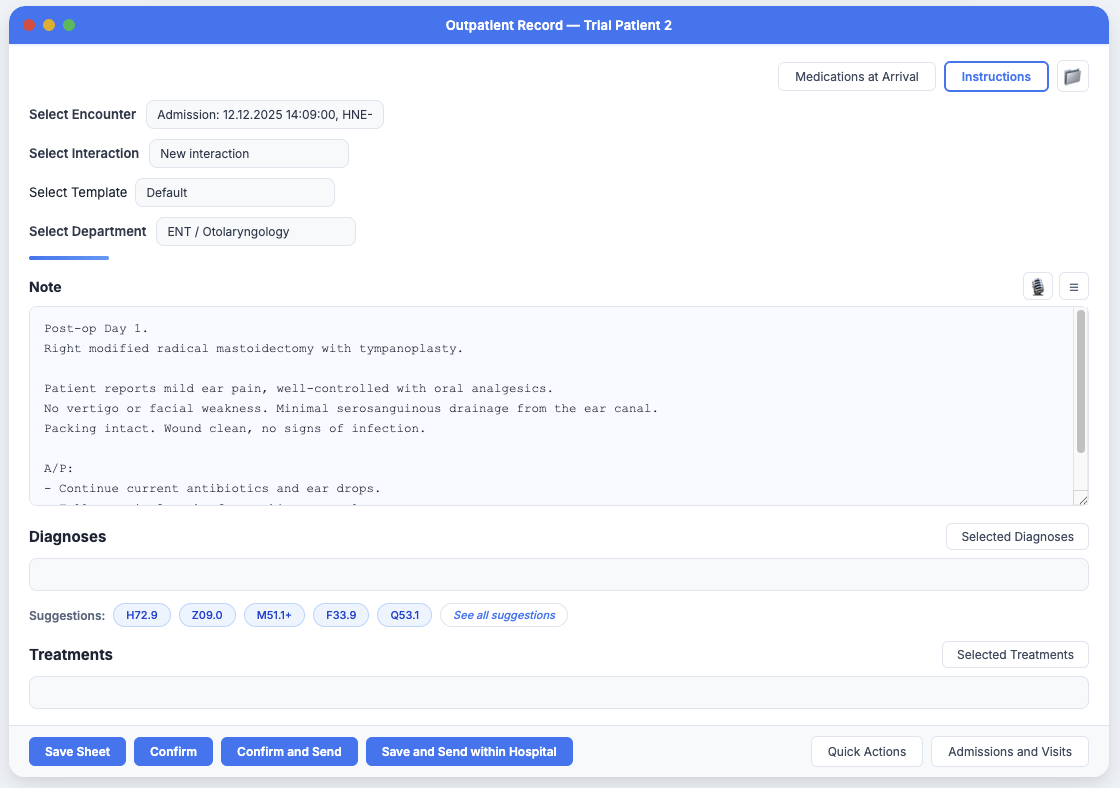Open the Select Encounter dropdown
Image resolution: width=1120 pixels, height=788 pixels.
click(265, 115)
